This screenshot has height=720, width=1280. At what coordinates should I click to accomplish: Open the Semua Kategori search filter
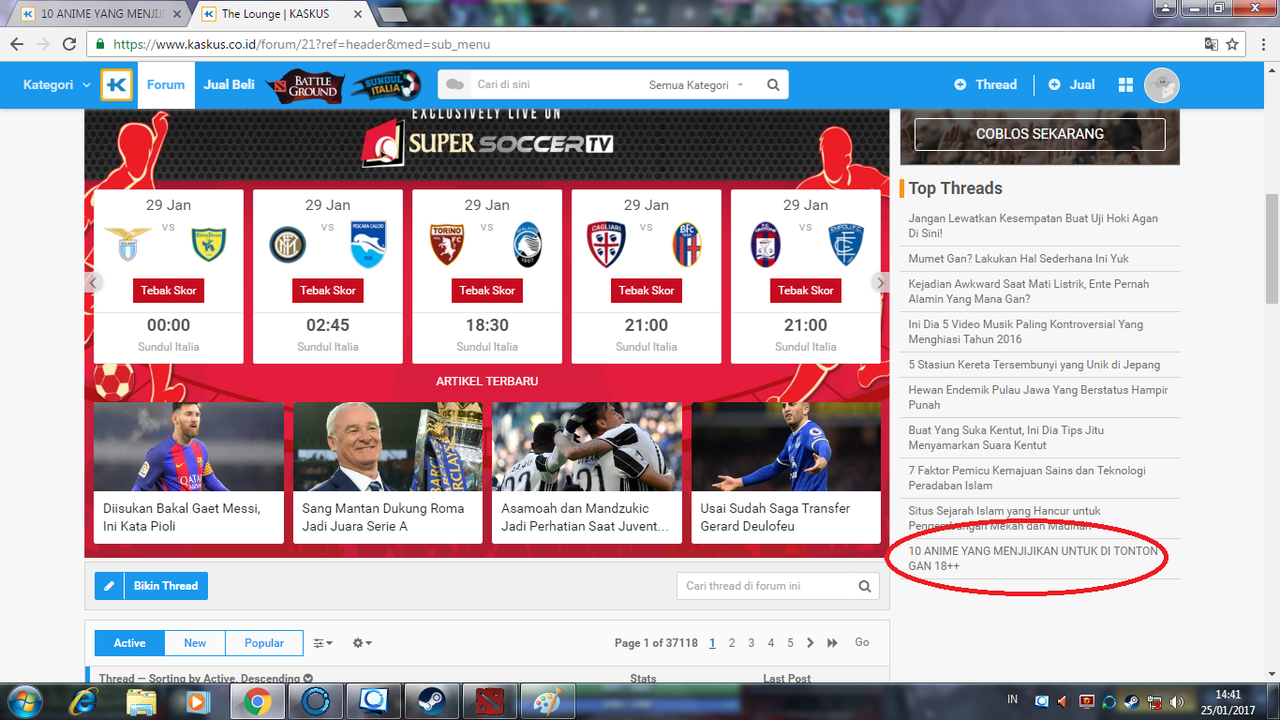(x=696, y=85)
